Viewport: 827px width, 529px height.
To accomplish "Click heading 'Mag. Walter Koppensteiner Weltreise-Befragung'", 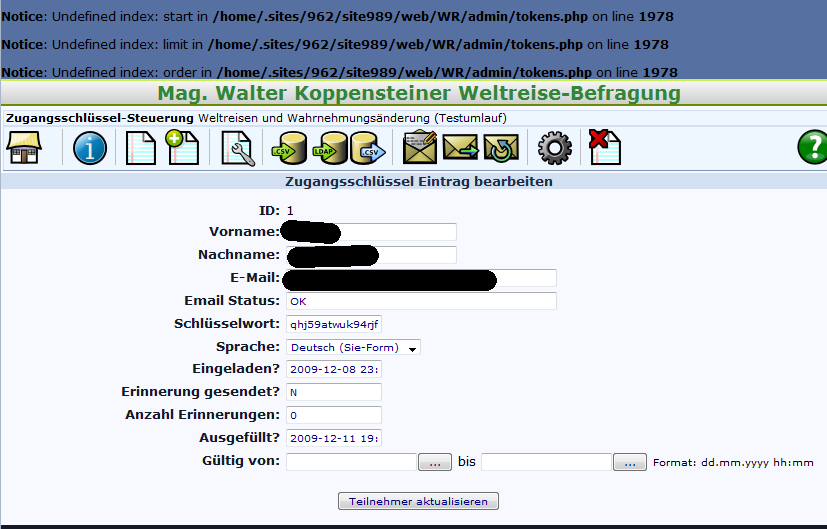I will 419,93.
